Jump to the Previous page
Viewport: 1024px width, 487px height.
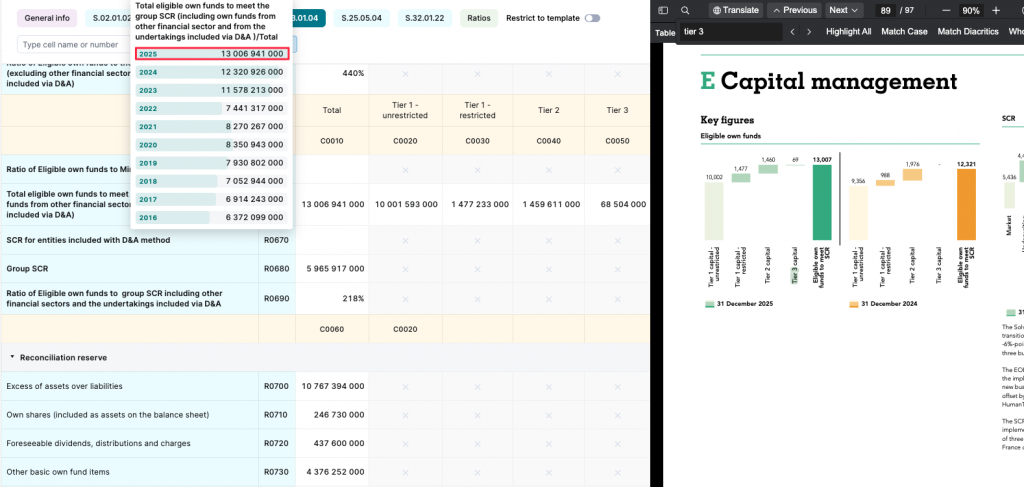[x=793, y=10]
